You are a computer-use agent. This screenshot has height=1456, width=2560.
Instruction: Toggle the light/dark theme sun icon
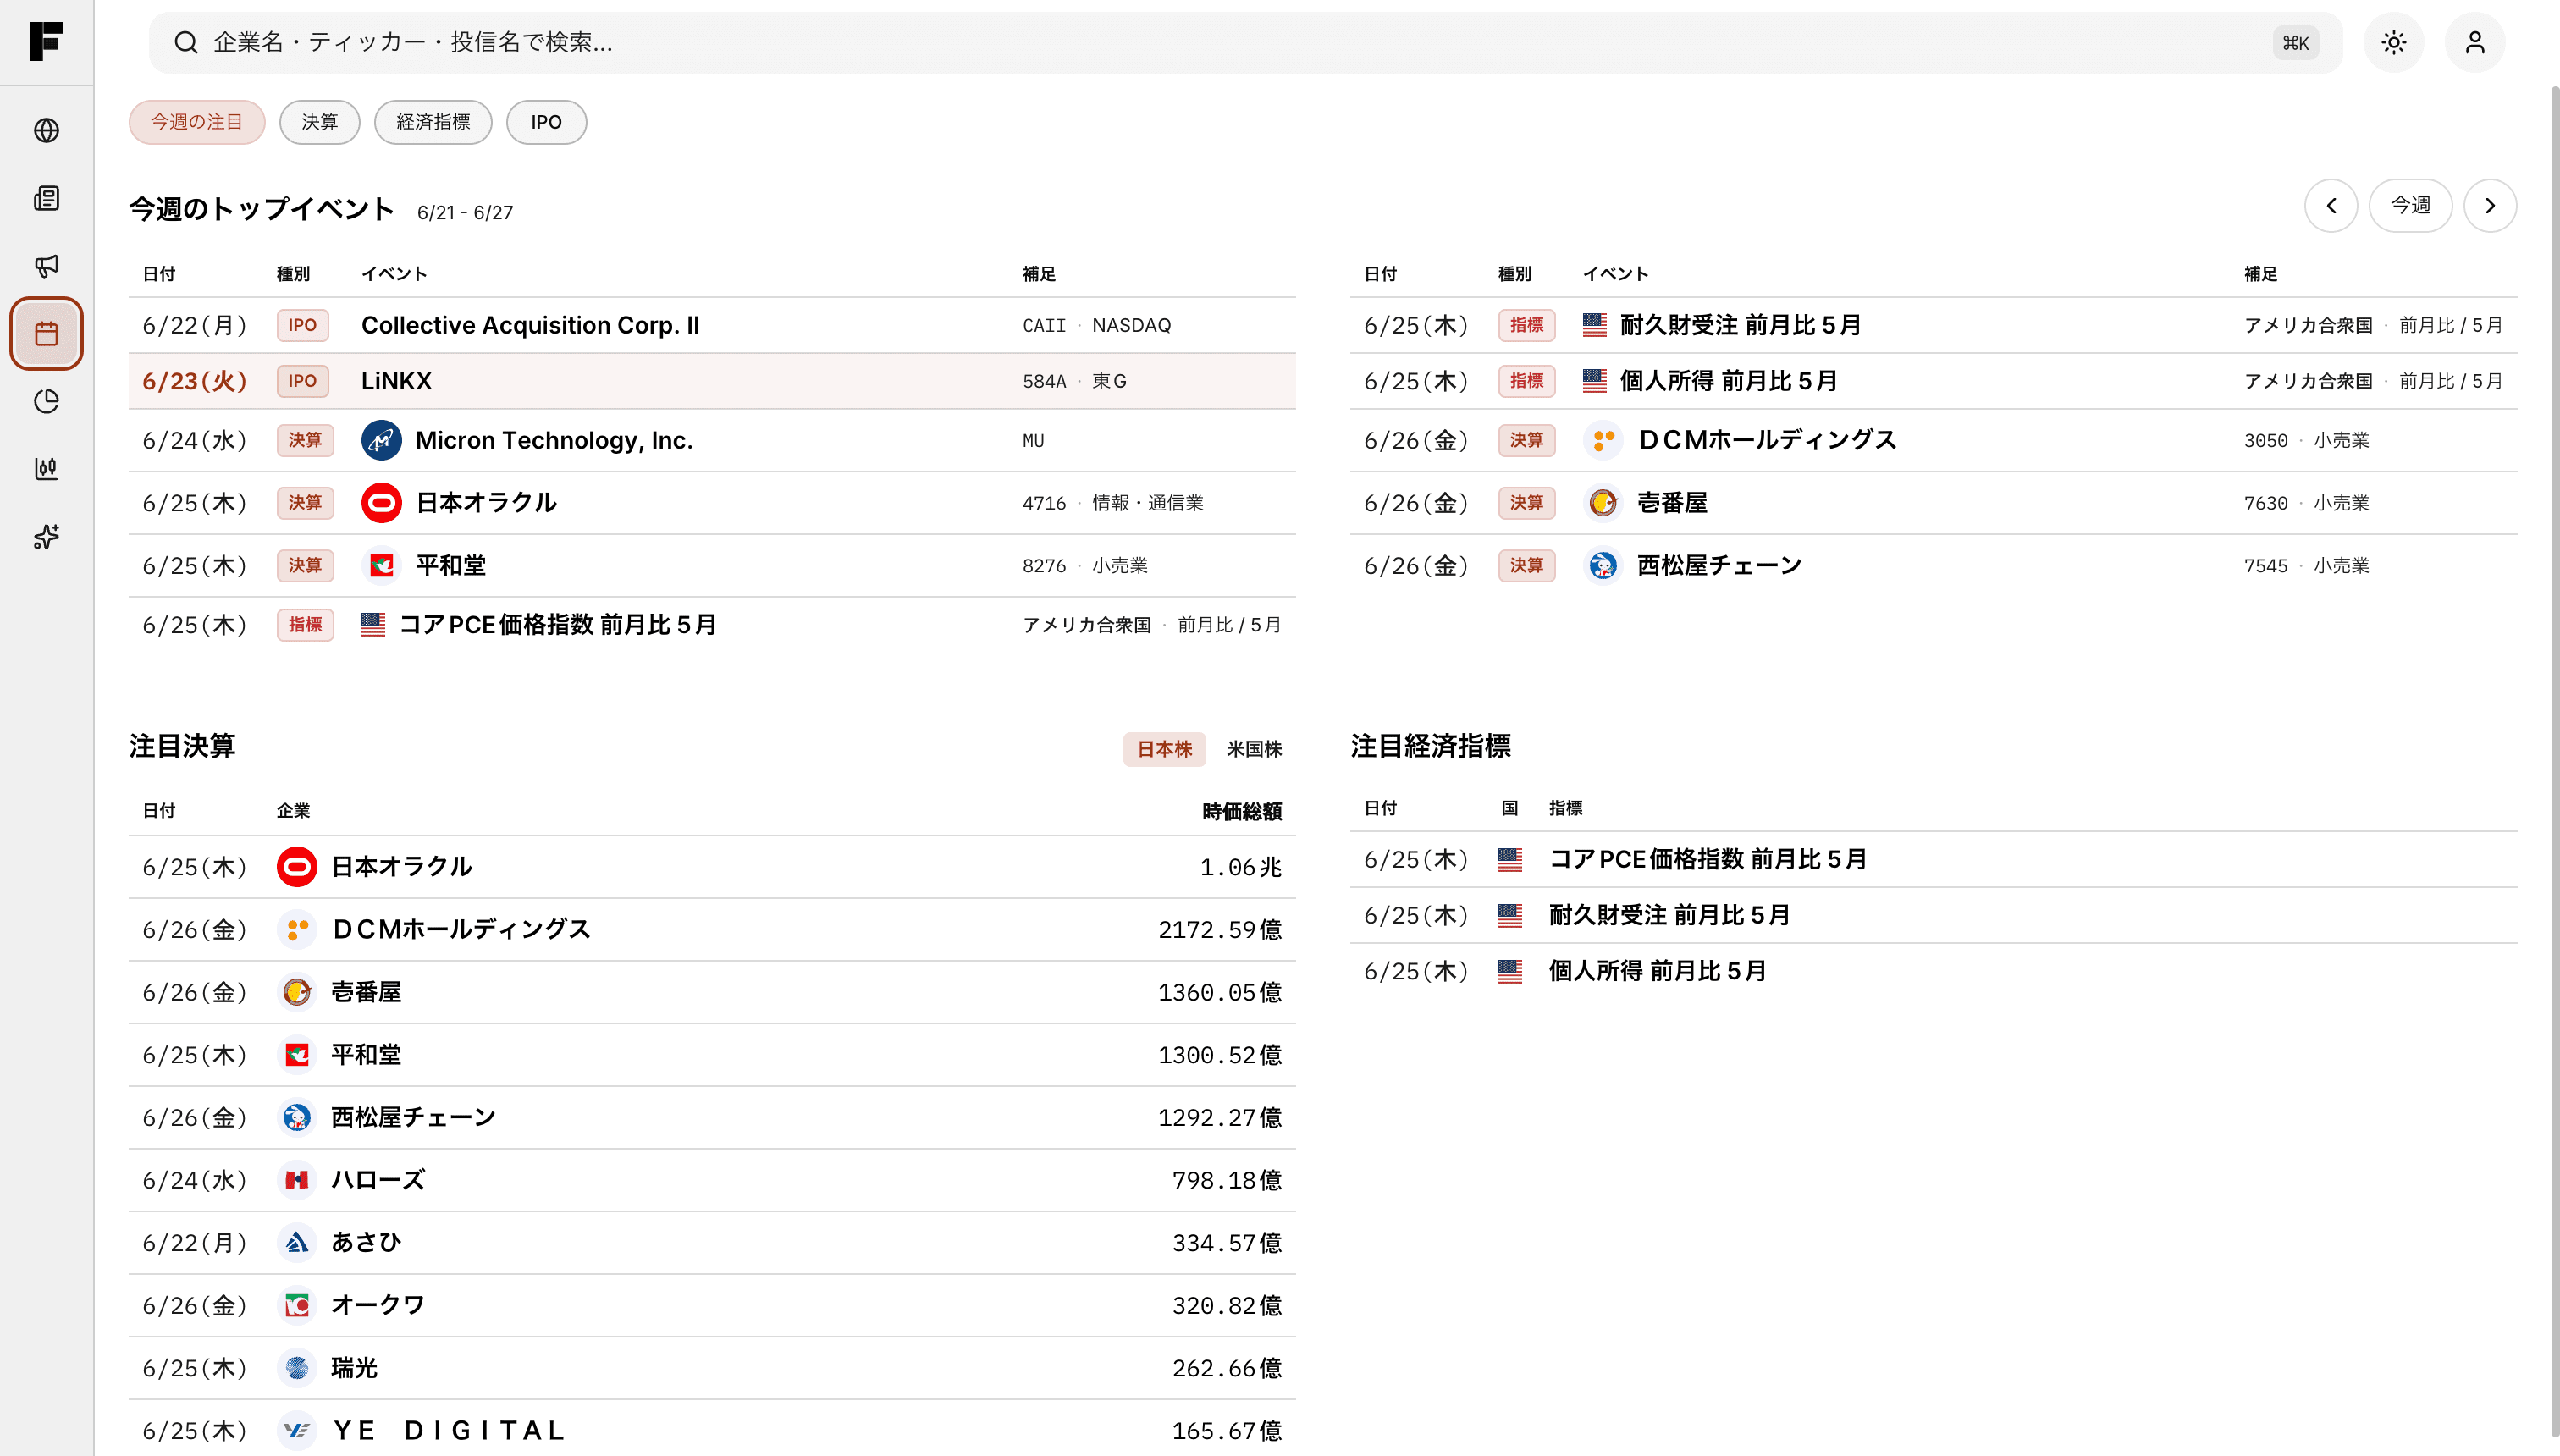[x=2393, y=42]
